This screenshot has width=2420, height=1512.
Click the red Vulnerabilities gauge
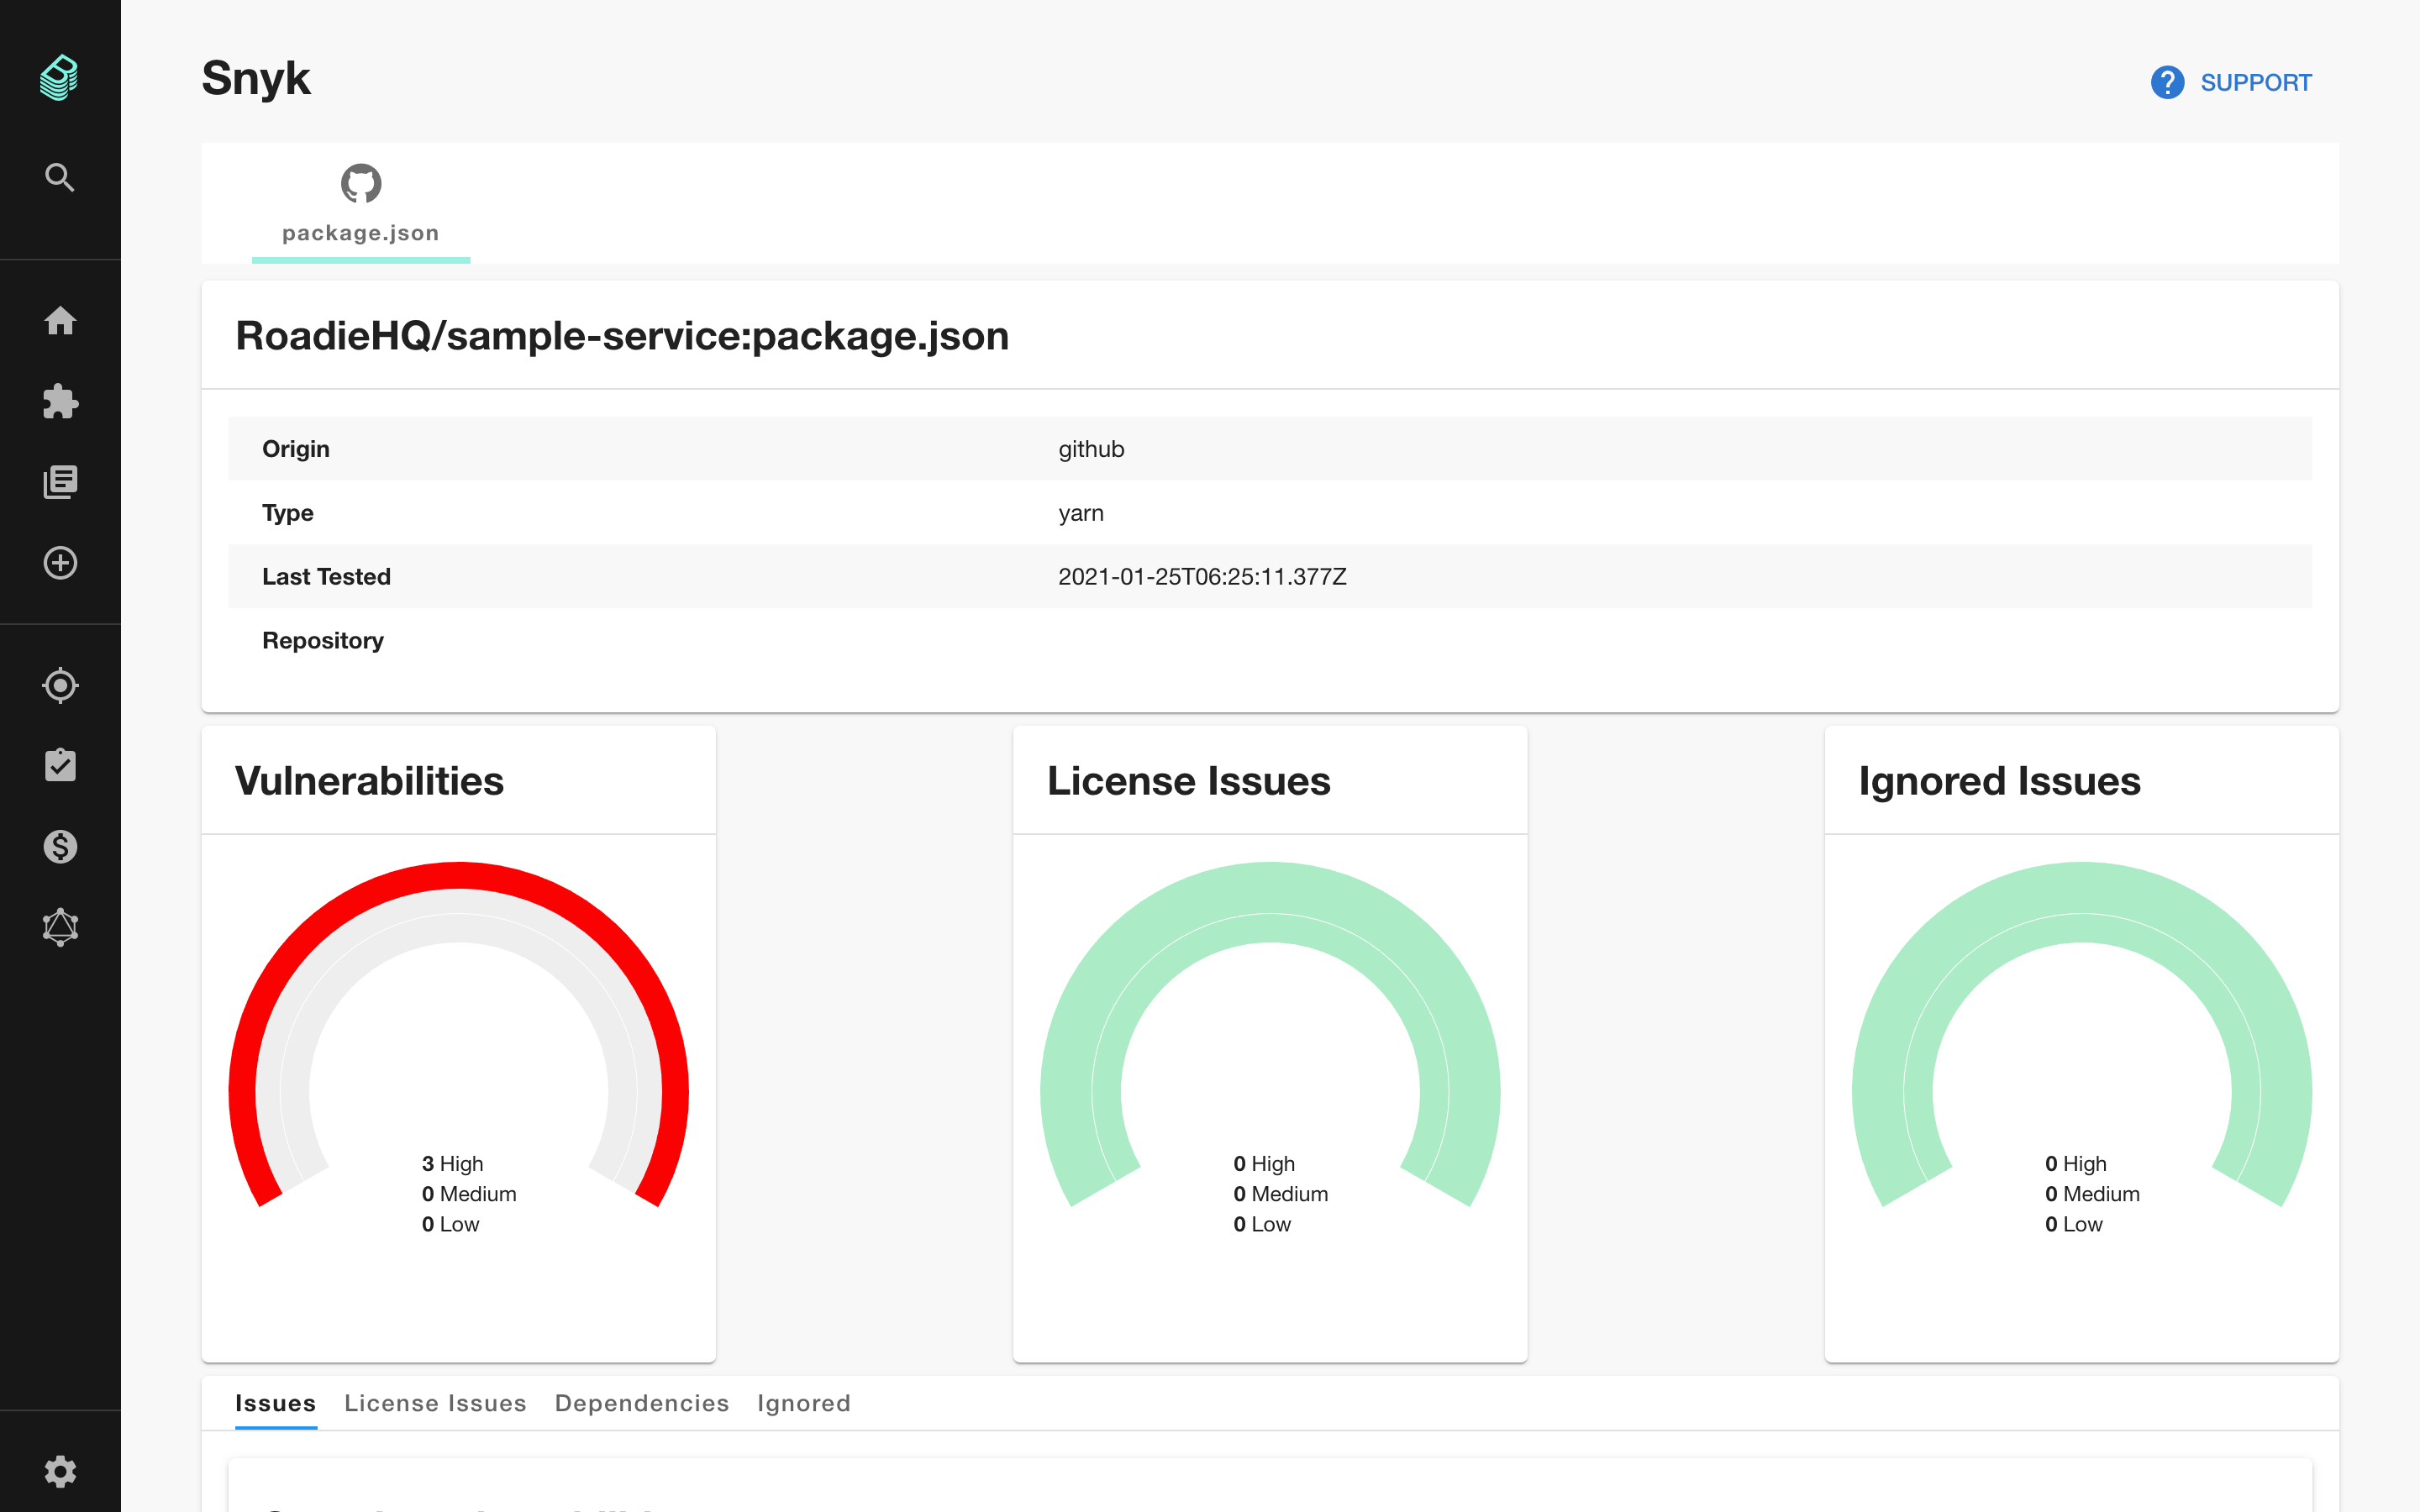(458, 877)
